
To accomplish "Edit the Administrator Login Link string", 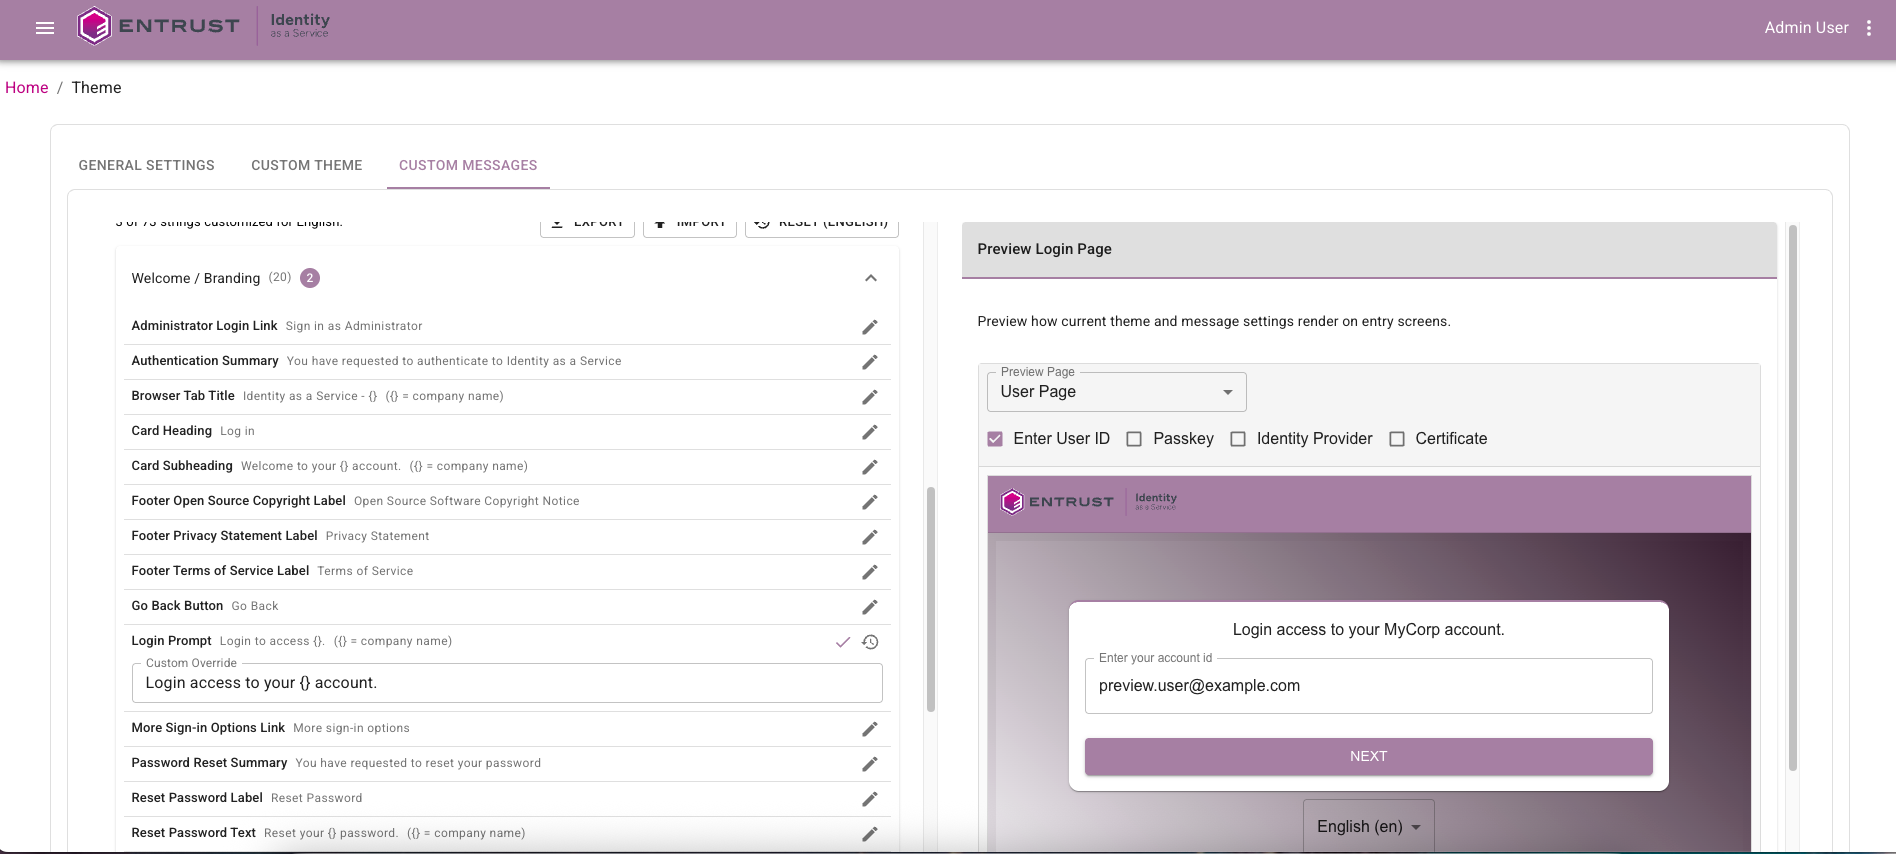I will 870,327.
